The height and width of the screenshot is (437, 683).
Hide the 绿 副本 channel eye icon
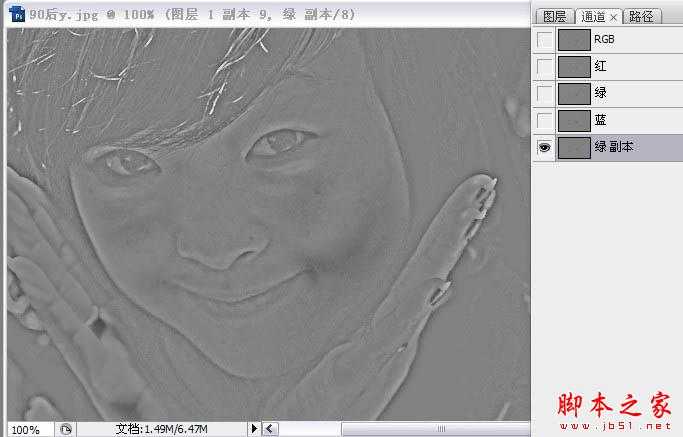coord(543,147)
